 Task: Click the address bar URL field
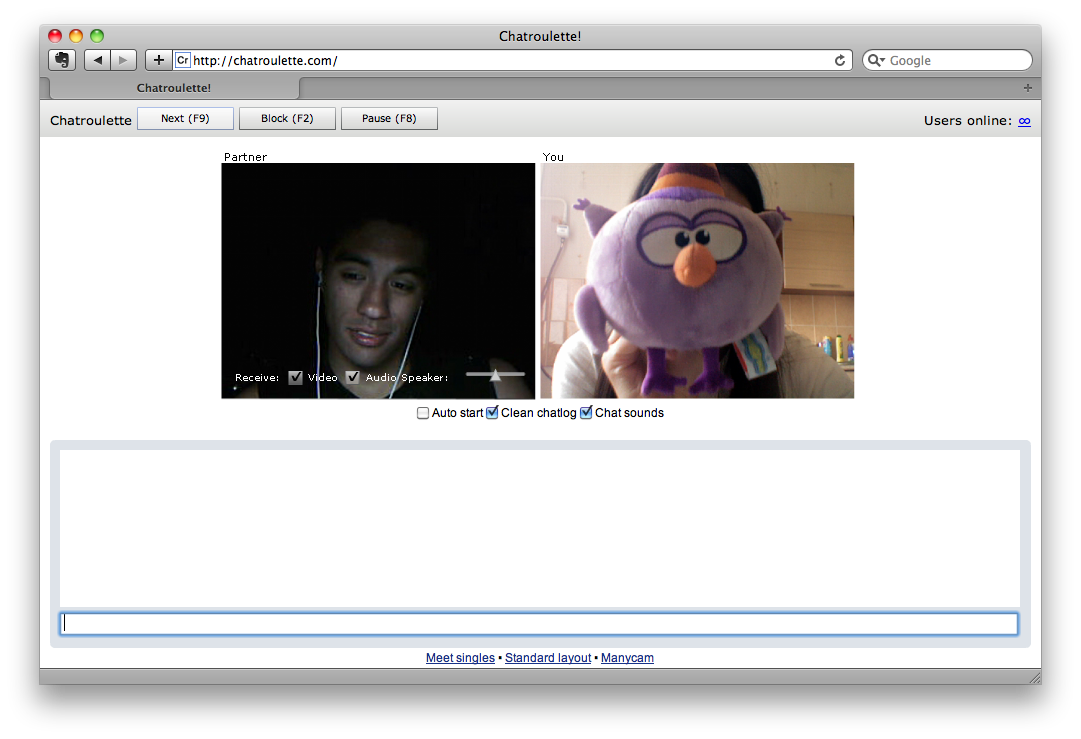[x=510, y=60]
